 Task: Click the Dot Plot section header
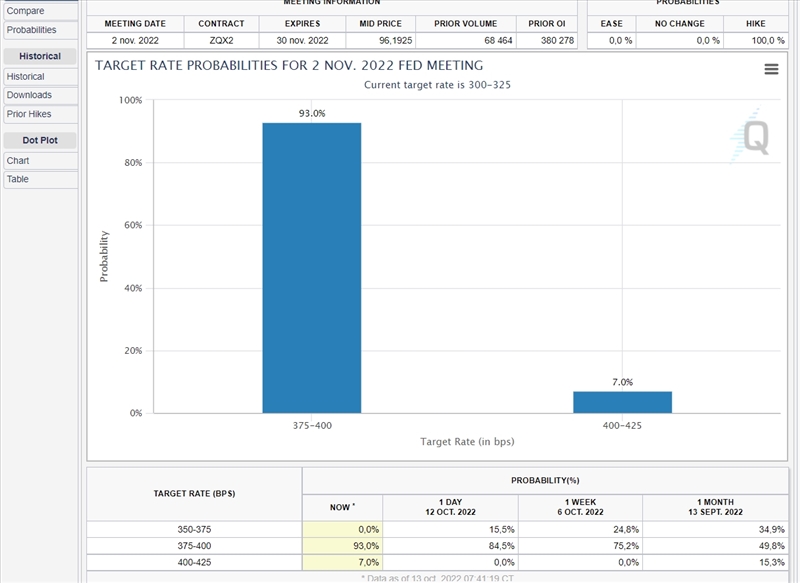(40, 140)
